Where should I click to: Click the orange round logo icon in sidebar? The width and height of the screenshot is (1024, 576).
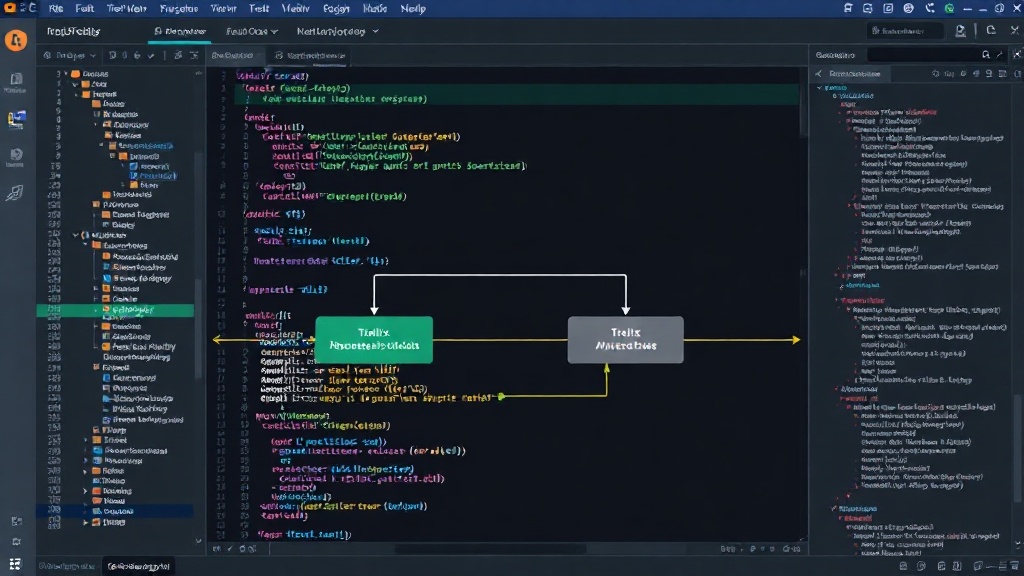coord(16,40)
